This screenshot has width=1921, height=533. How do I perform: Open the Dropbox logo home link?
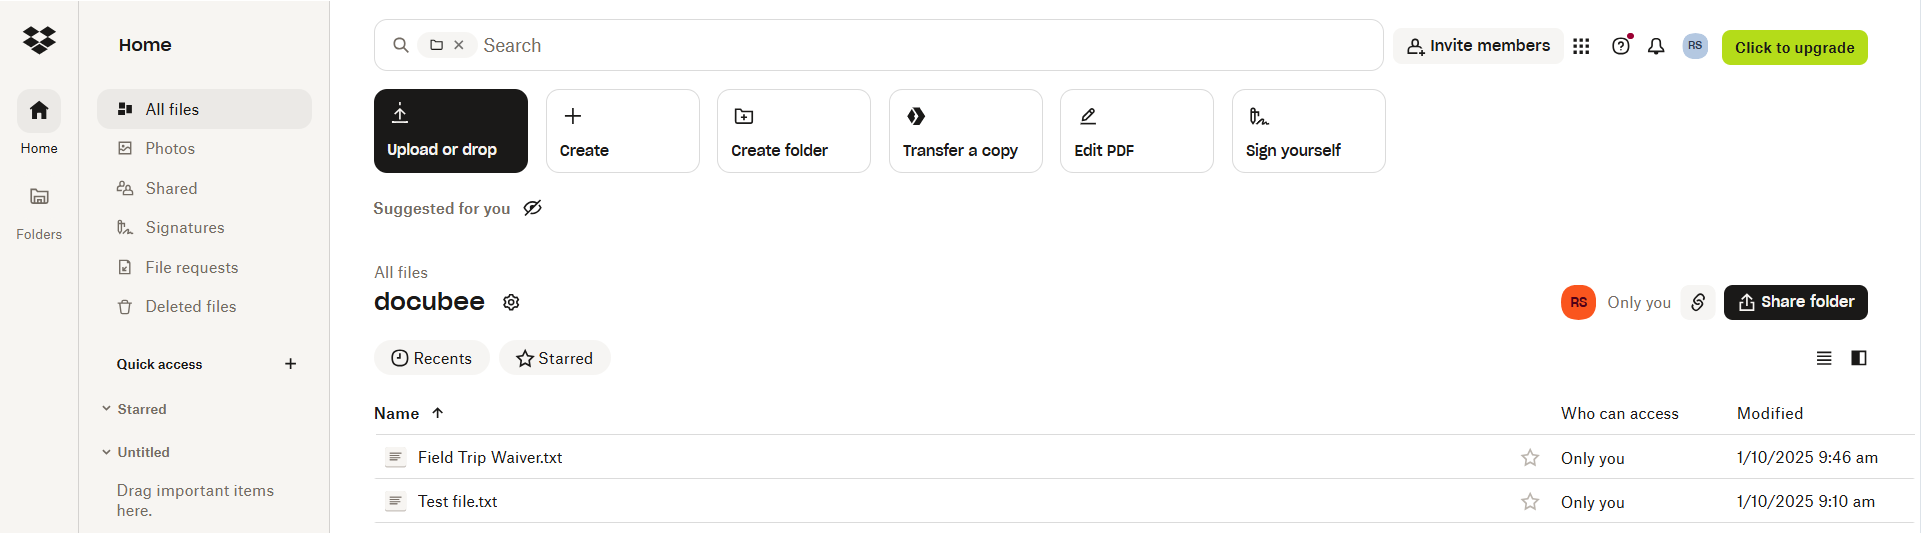(39, 40)
